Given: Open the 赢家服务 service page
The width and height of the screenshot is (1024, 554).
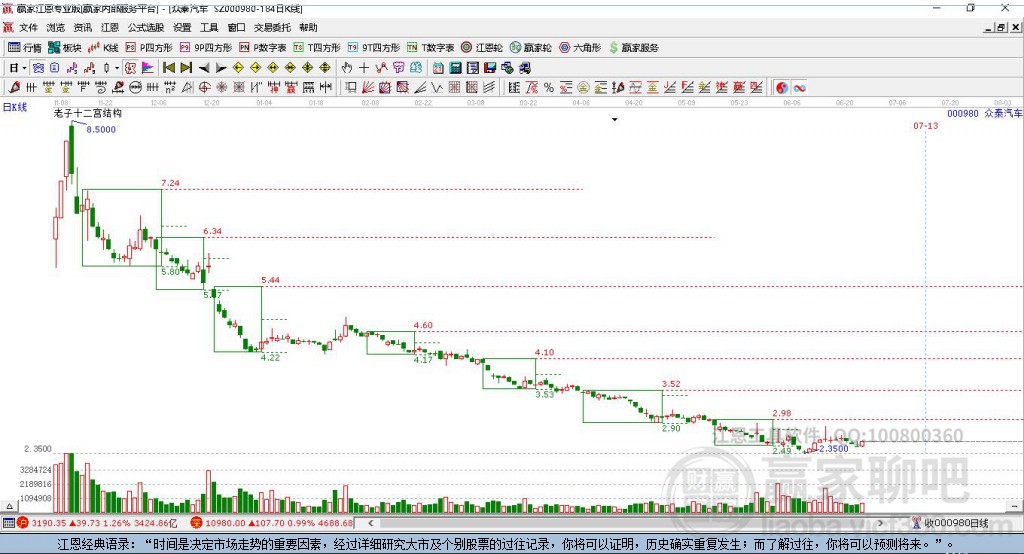Looking at the screenshot, I should point(633,48).
